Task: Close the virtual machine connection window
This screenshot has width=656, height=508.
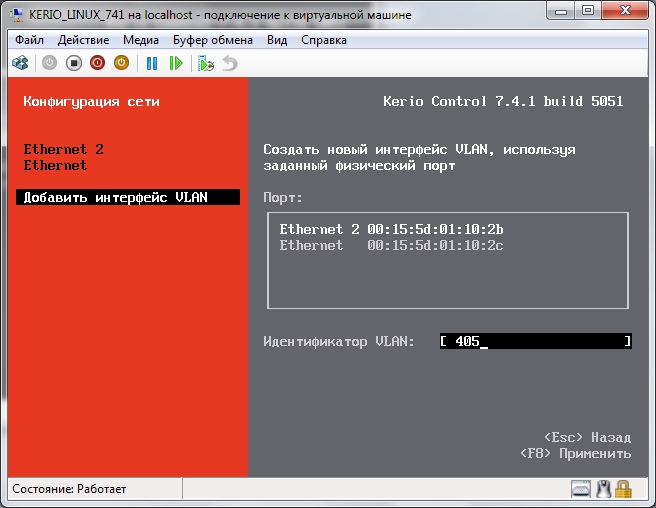Action: click(625, 11)
